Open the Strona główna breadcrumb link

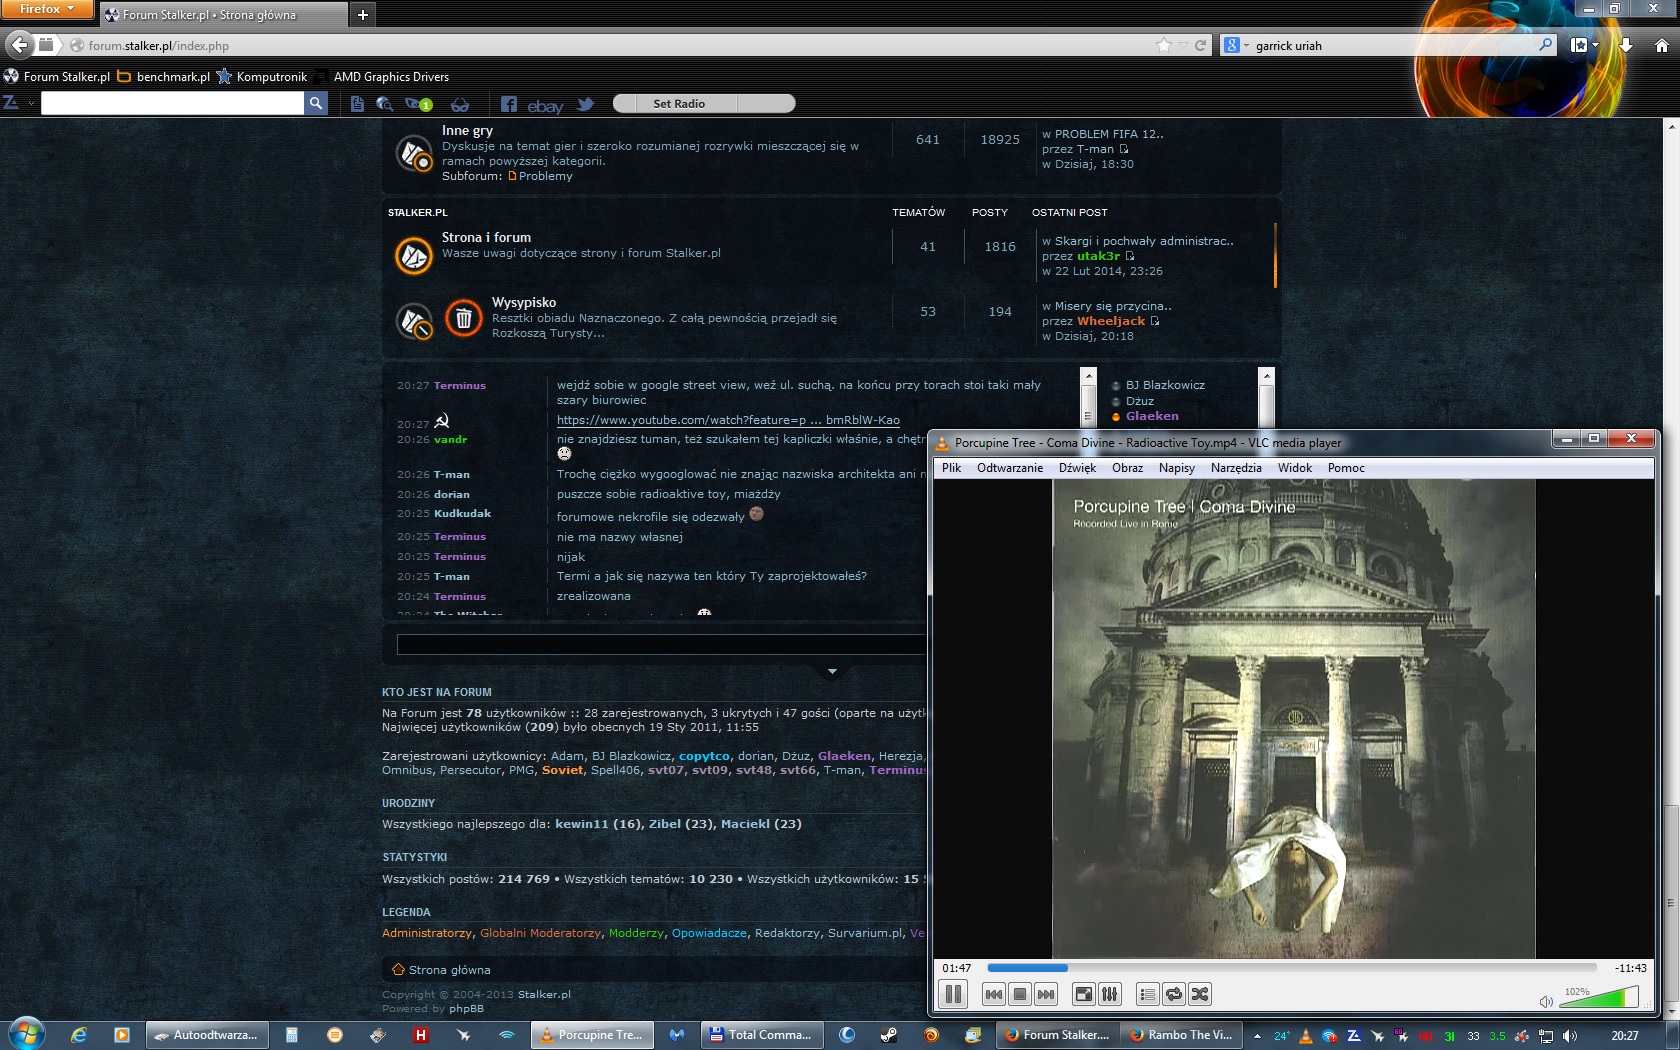coord(449,969)
